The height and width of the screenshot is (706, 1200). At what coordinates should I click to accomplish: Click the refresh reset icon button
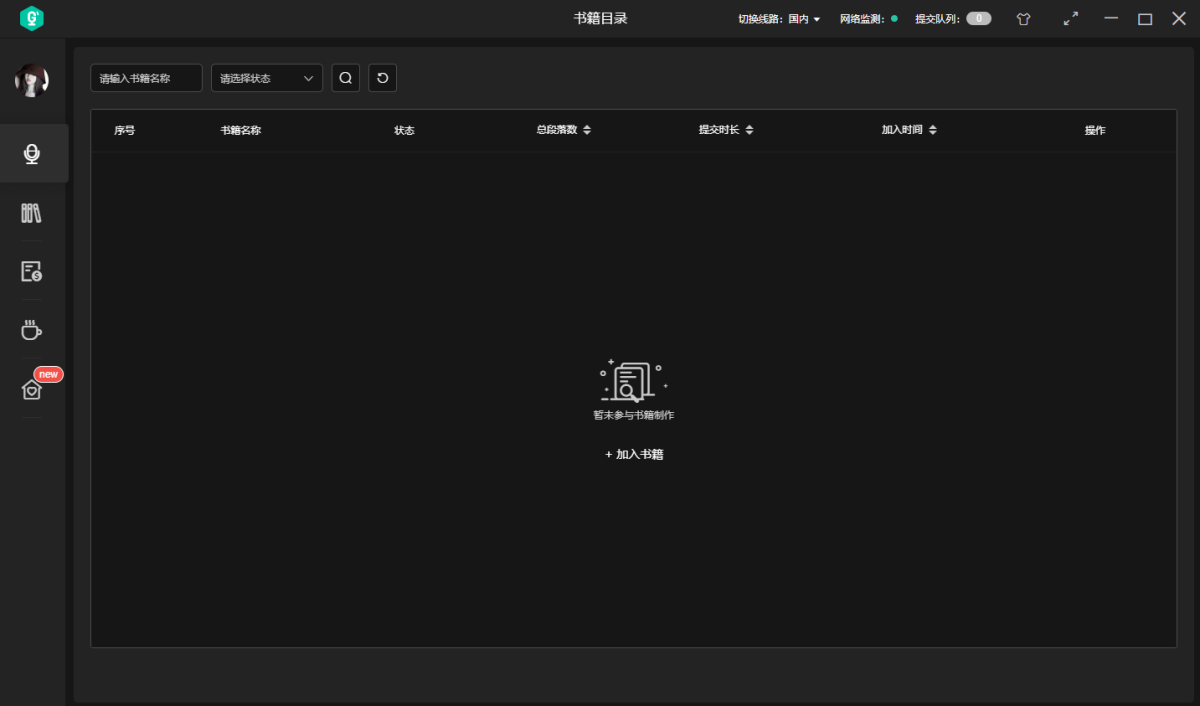(x=382, y=78)
